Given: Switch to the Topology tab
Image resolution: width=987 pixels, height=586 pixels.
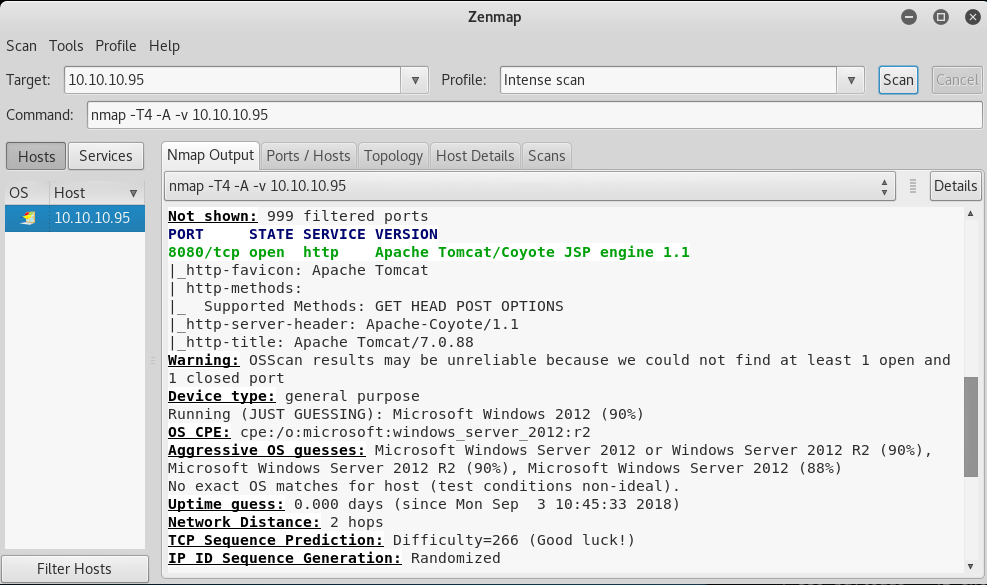Looking at the screenshot, I should click(393, 155).
